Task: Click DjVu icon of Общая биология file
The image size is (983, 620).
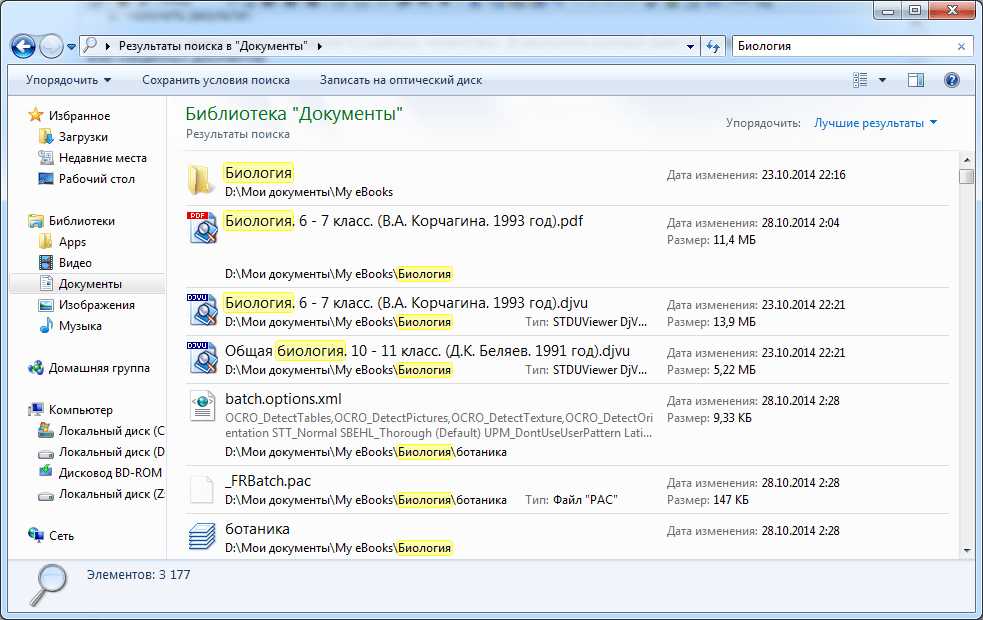Action: [202, 358]
